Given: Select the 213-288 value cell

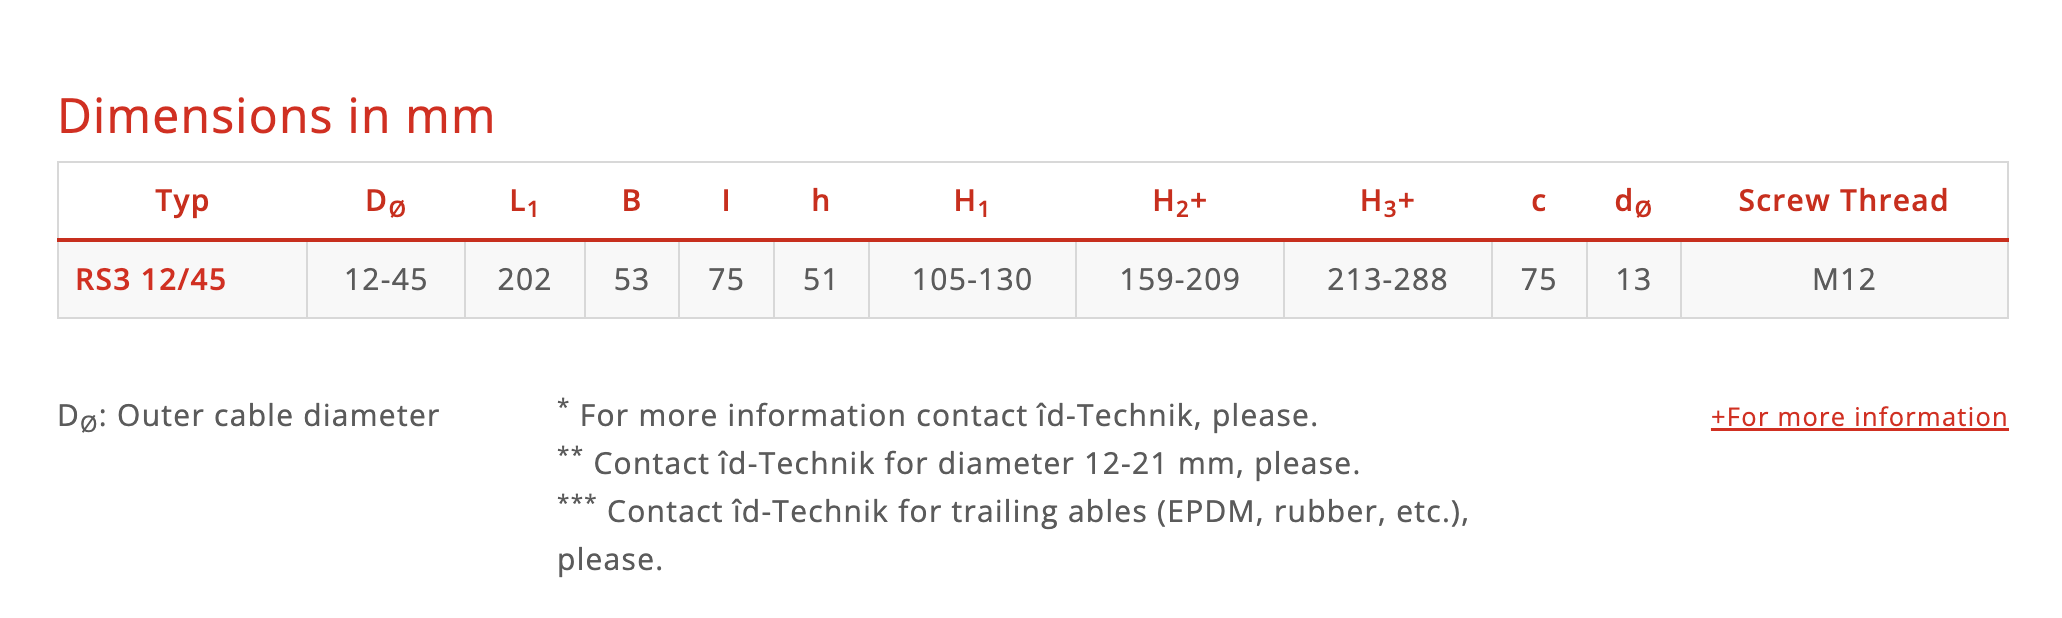Looking at the screenshot, I should click(x=1386, y=279).
